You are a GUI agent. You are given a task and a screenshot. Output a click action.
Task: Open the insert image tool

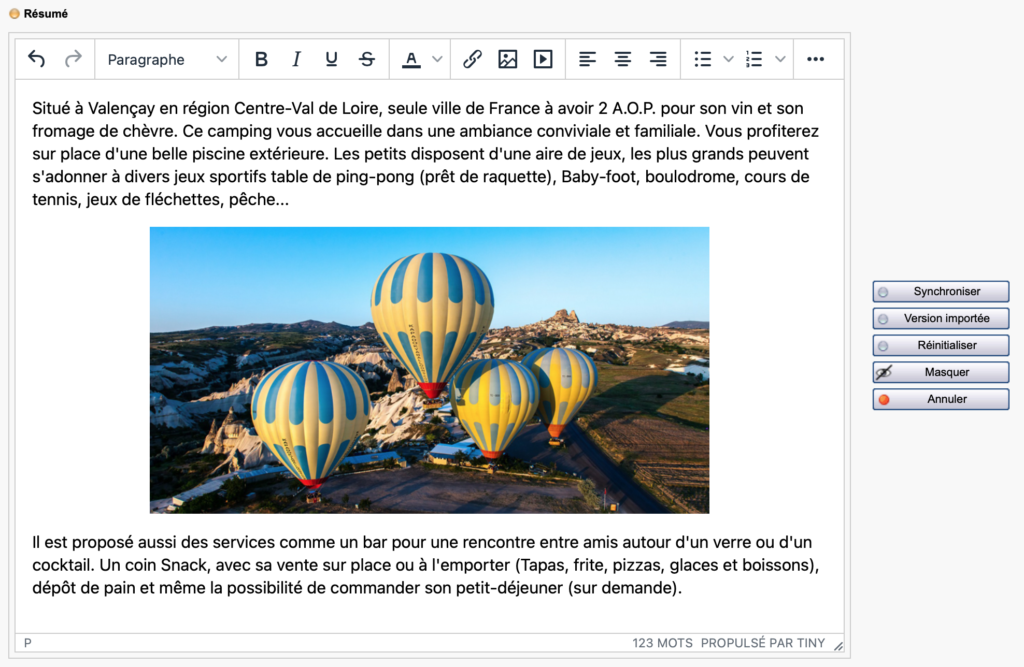[508, 59]
